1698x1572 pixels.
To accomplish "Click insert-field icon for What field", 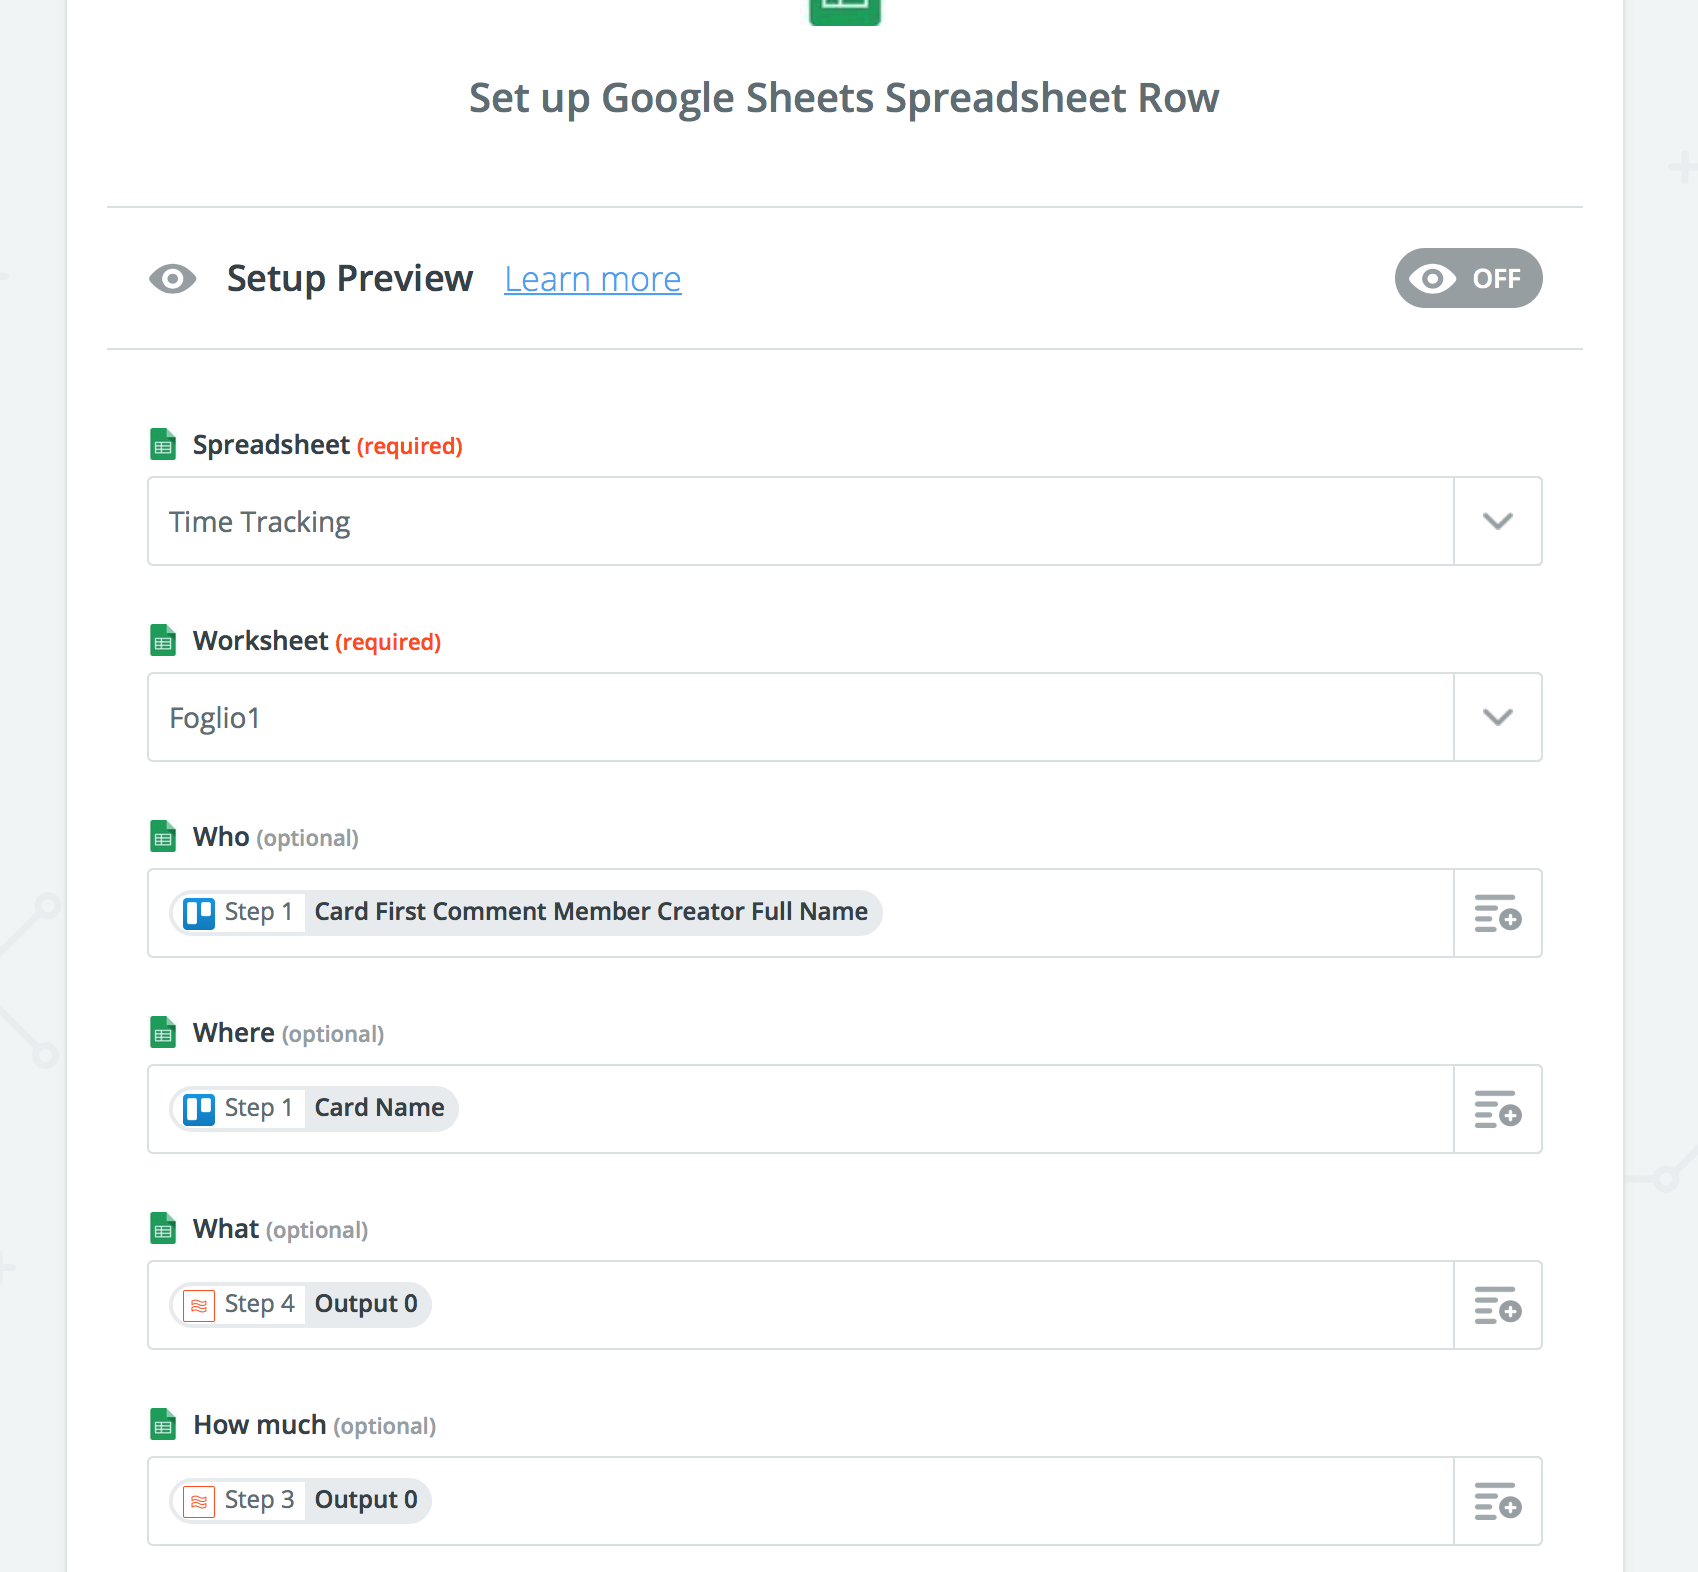I will tap(1497, 1305).
